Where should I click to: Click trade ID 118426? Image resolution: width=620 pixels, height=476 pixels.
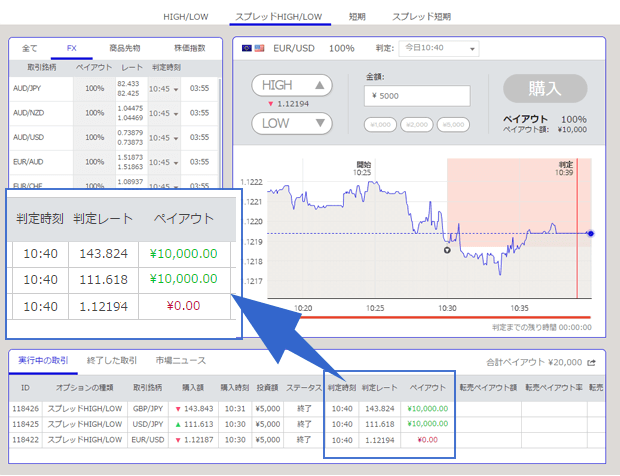click(25, 409)
